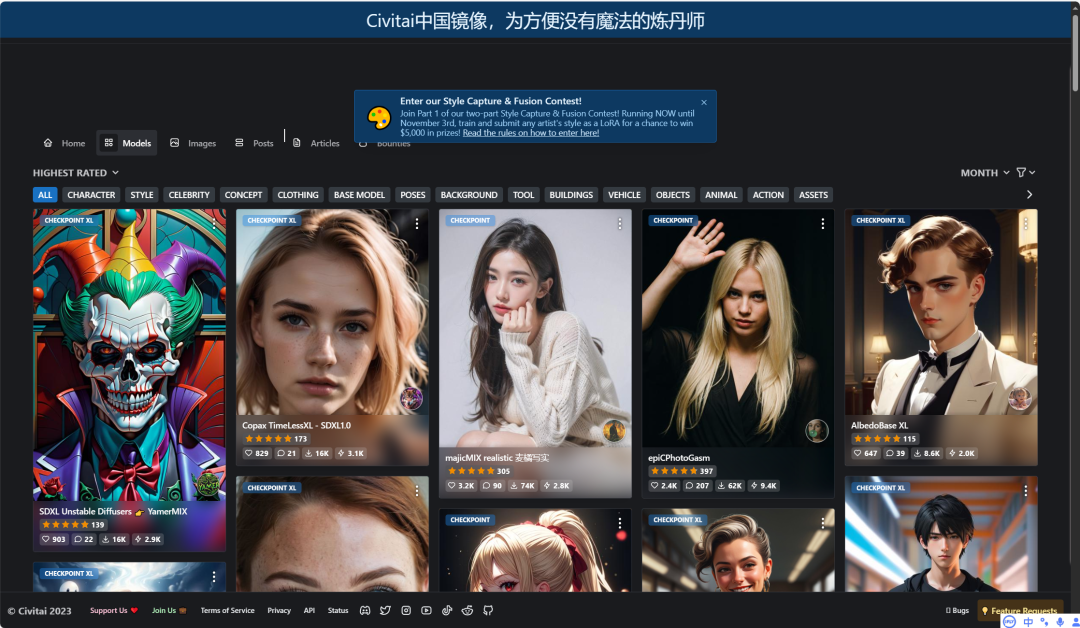The width and height of the screenshot is (1080, 628).
Task: Switch to the Articles tab
Action: coord(317,143)
